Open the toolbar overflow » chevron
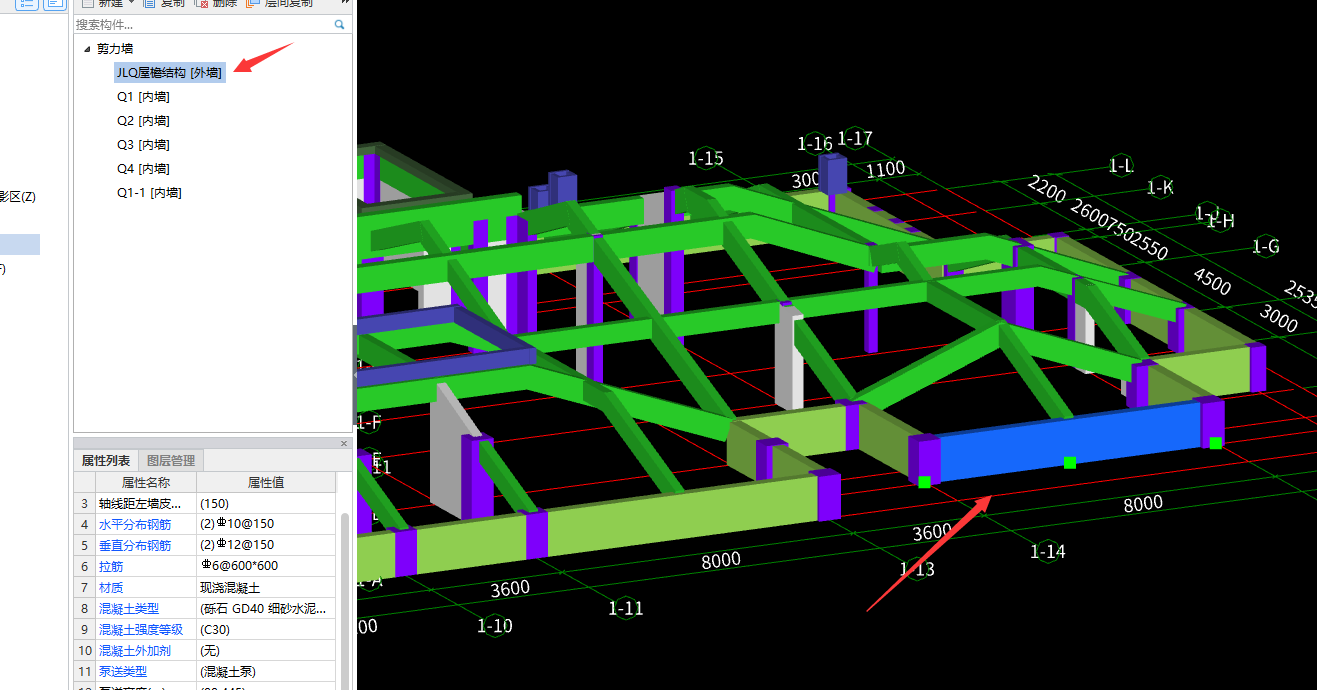 click(x=346, y=4)
